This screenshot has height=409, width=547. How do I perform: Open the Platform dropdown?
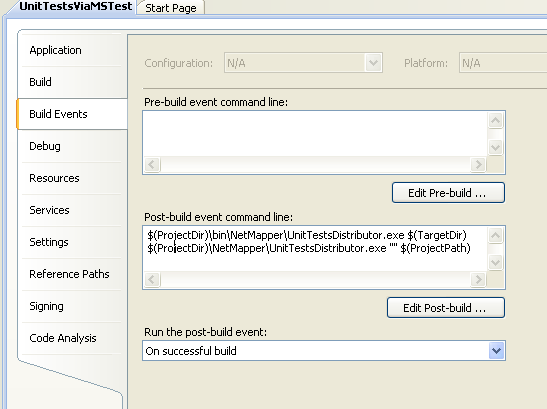pos(503,63)
